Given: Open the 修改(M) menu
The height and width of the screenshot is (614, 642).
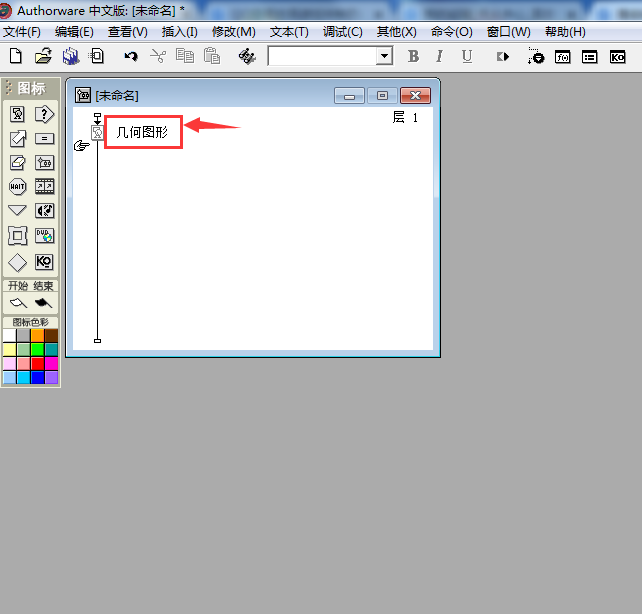Looking at the screenshot, I should coord(233,32).
